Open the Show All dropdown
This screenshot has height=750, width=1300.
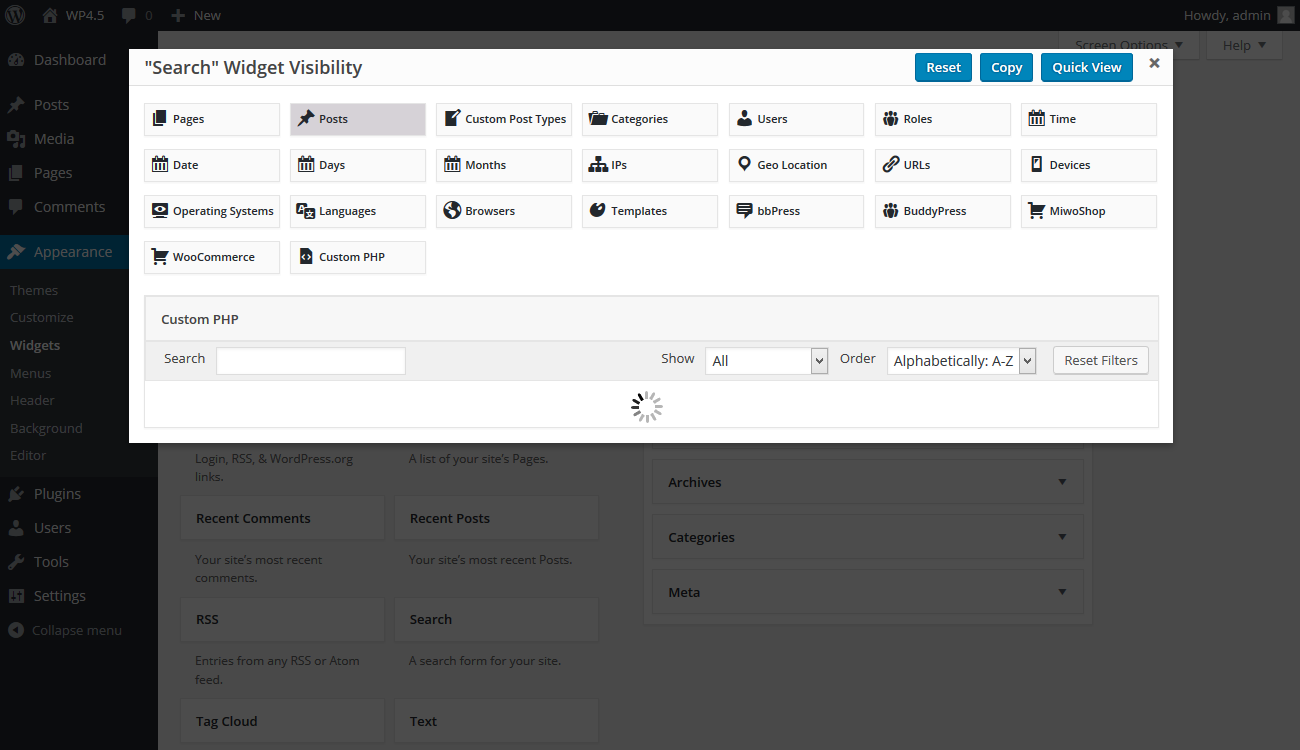(x=767, y=361)
